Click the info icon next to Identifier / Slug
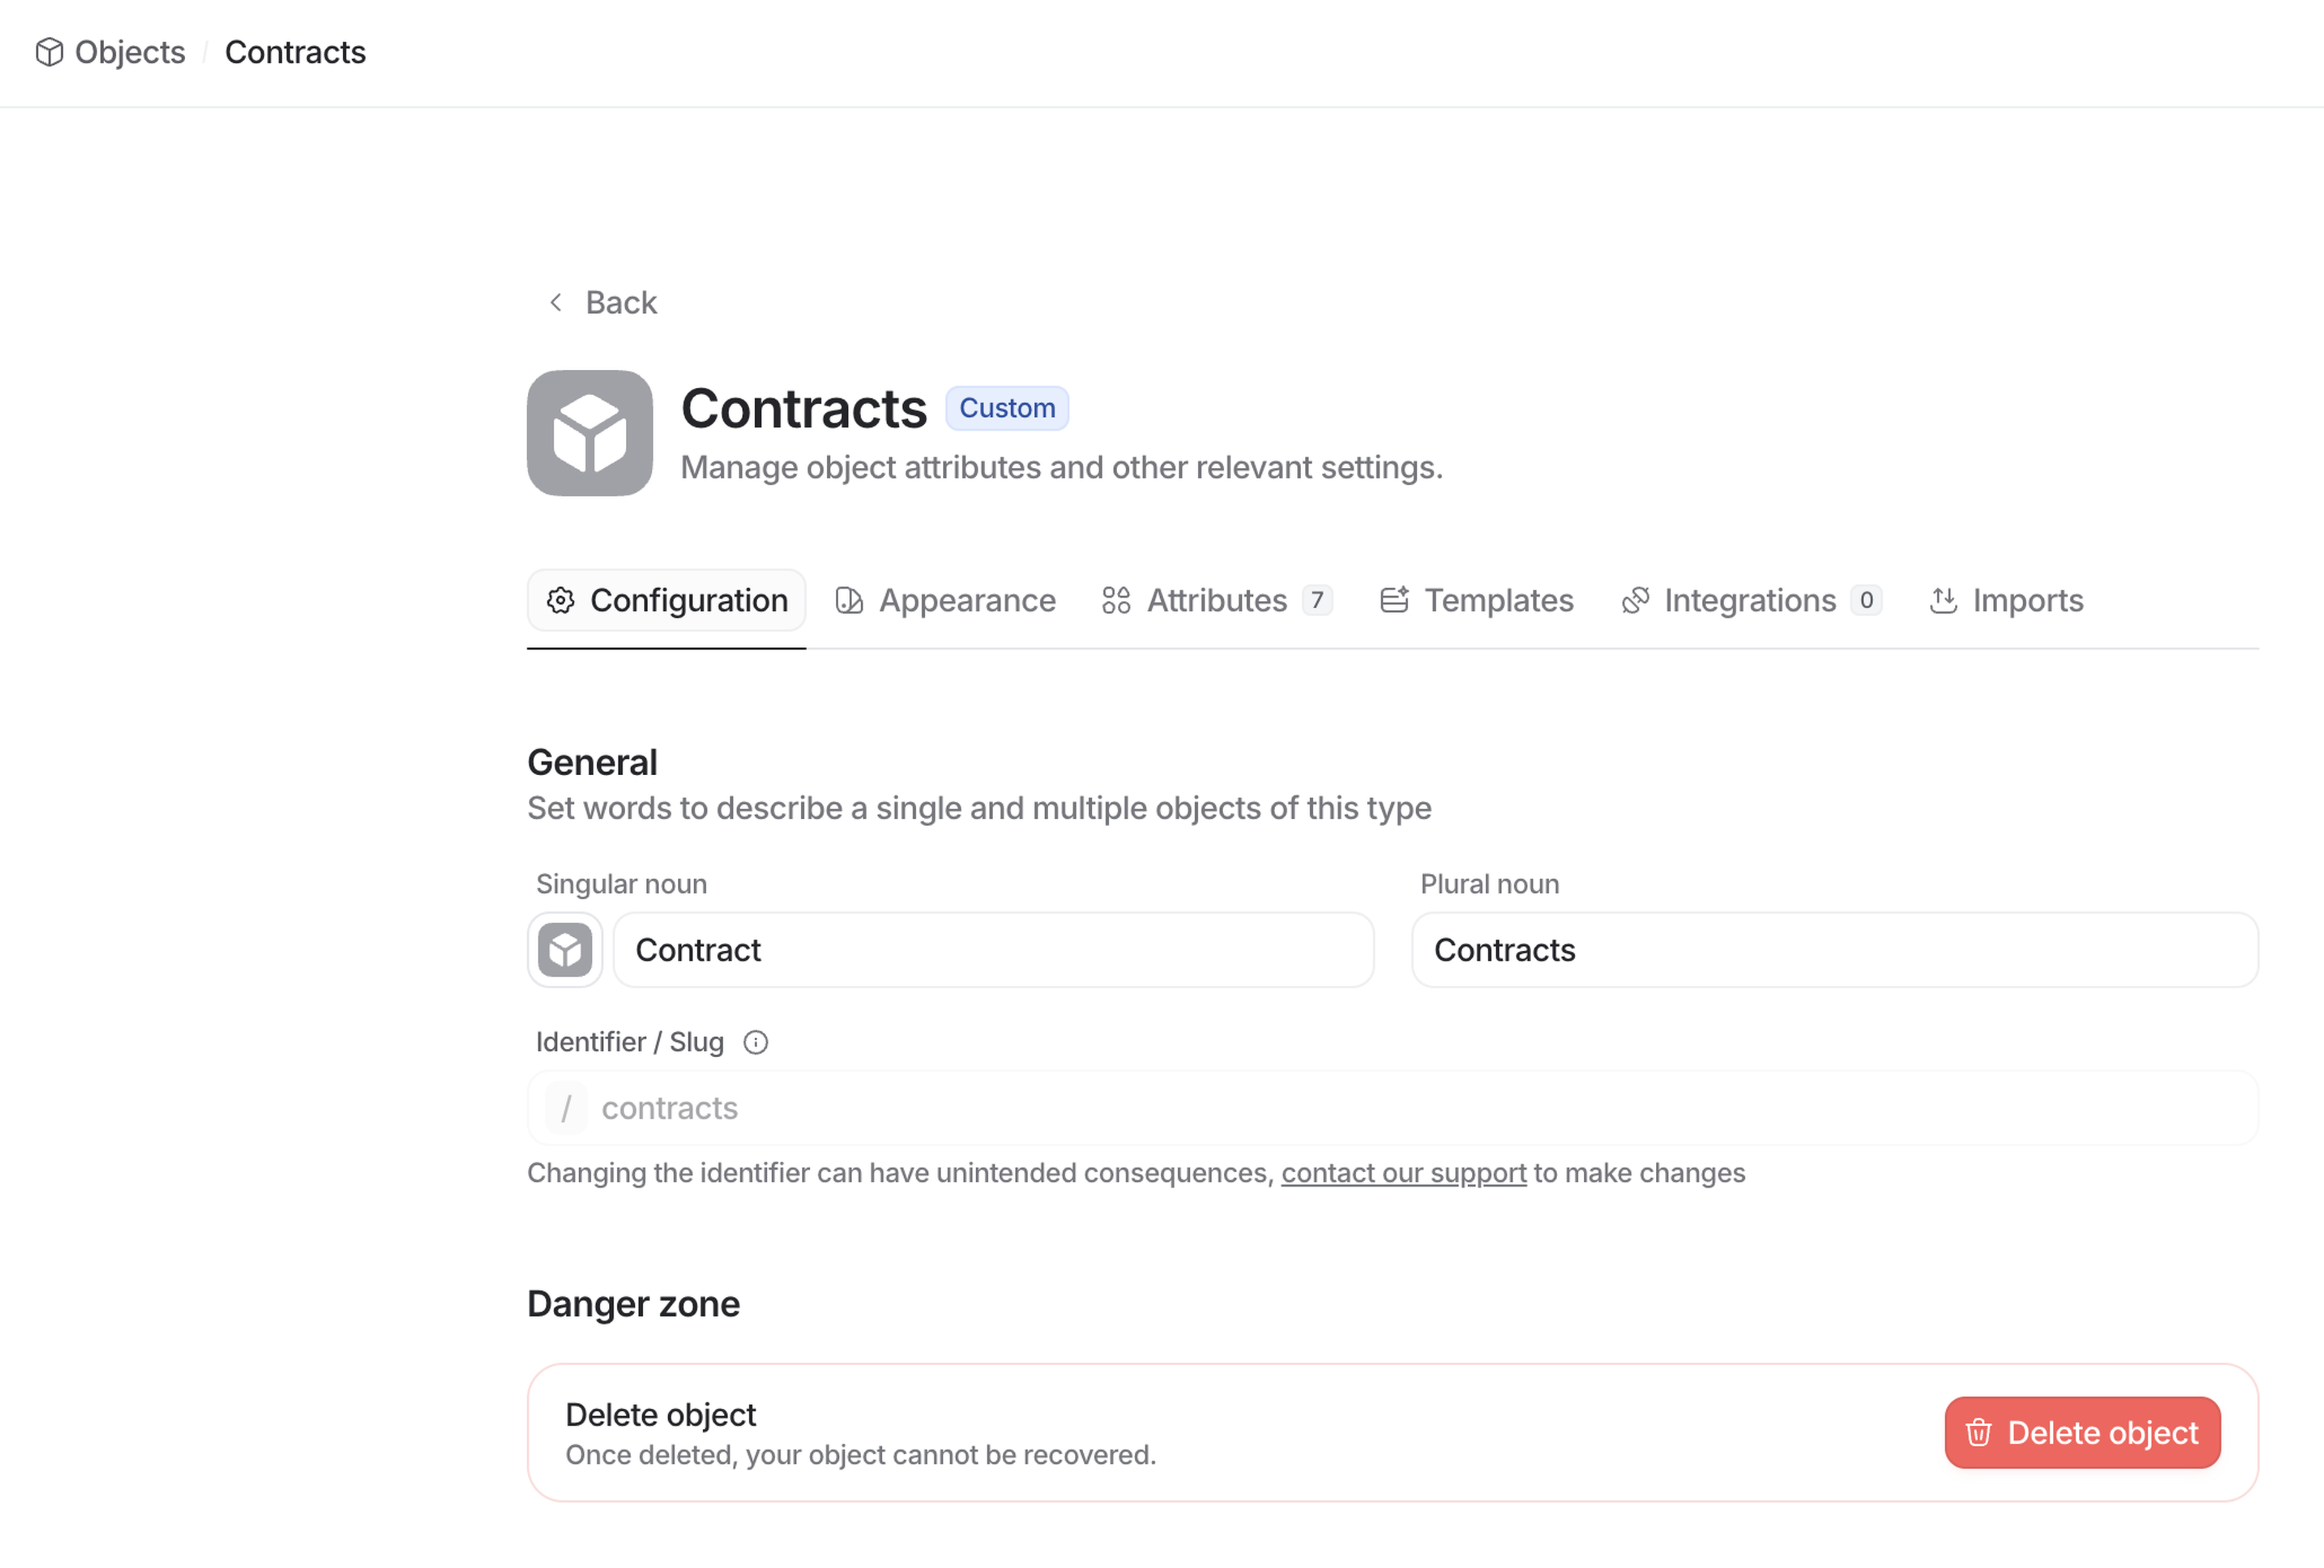The image size is (2324, 1568). click(x=756, y=1043)
